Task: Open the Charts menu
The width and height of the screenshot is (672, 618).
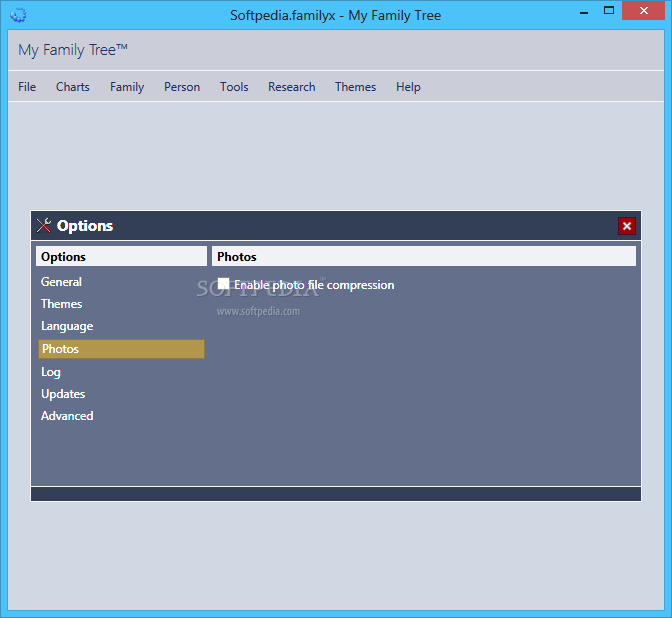Action: pyautogui.click(x=73, y=87)
